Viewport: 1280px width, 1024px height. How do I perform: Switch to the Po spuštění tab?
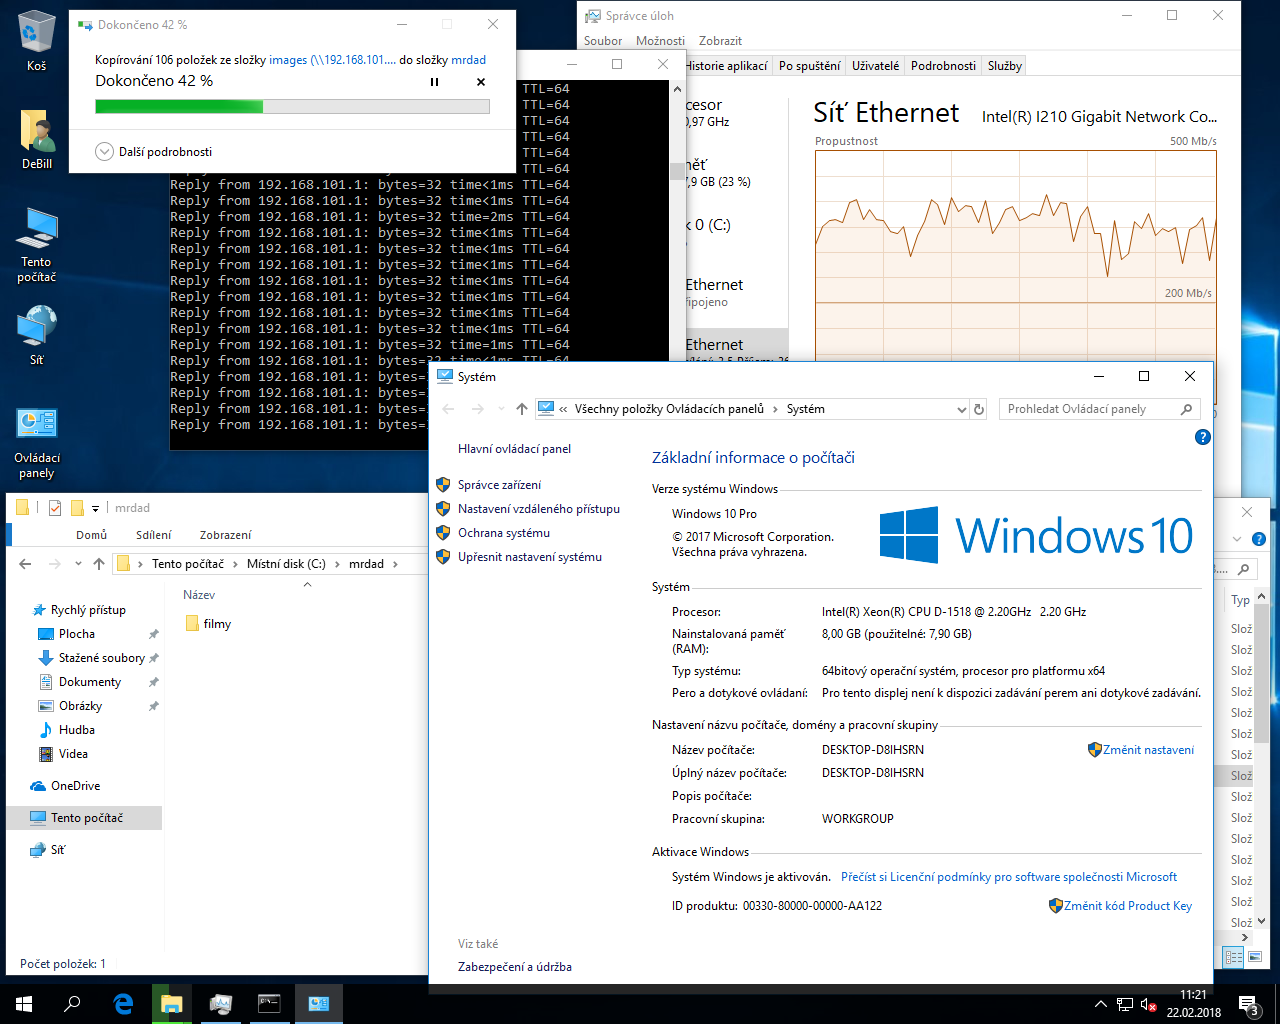tap(810, 66)
